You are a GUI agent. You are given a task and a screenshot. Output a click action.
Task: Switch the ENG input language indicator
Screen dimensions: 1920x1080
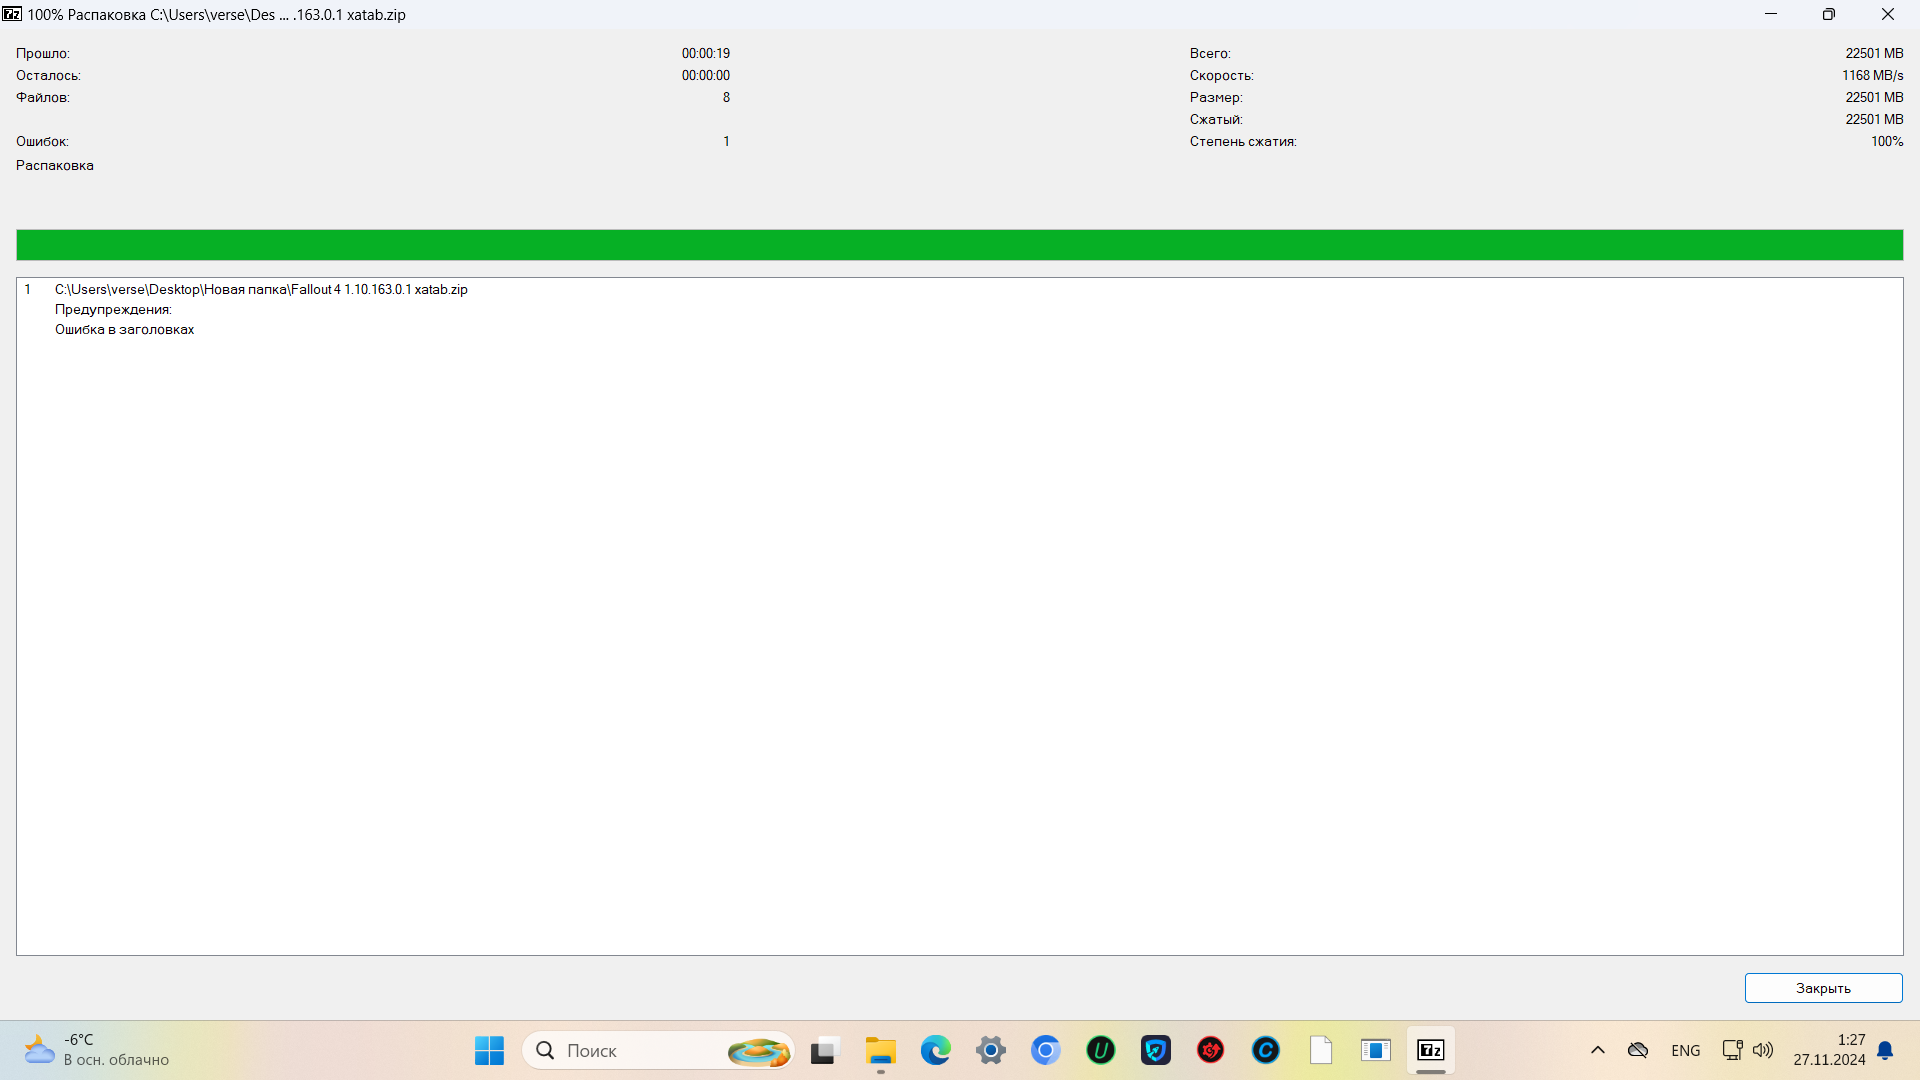tap(1685, 1050)
